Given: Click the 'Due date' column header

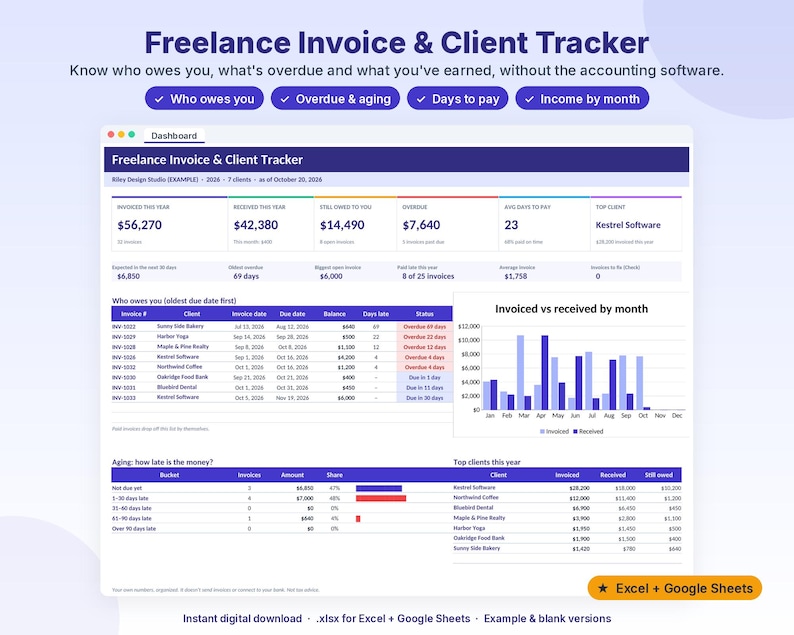Looking at the screenshot, I should [292, 314].
